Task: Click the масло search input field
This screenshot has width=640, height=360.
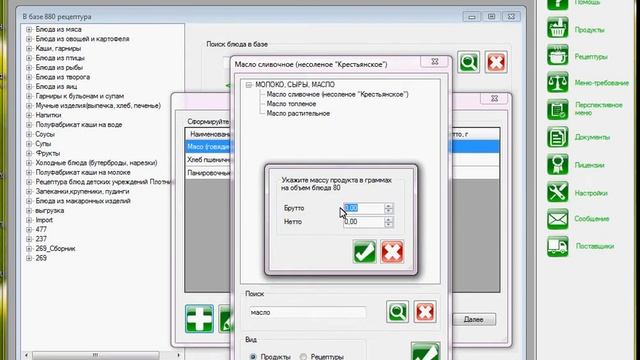Action: click(x=307, y=312)
